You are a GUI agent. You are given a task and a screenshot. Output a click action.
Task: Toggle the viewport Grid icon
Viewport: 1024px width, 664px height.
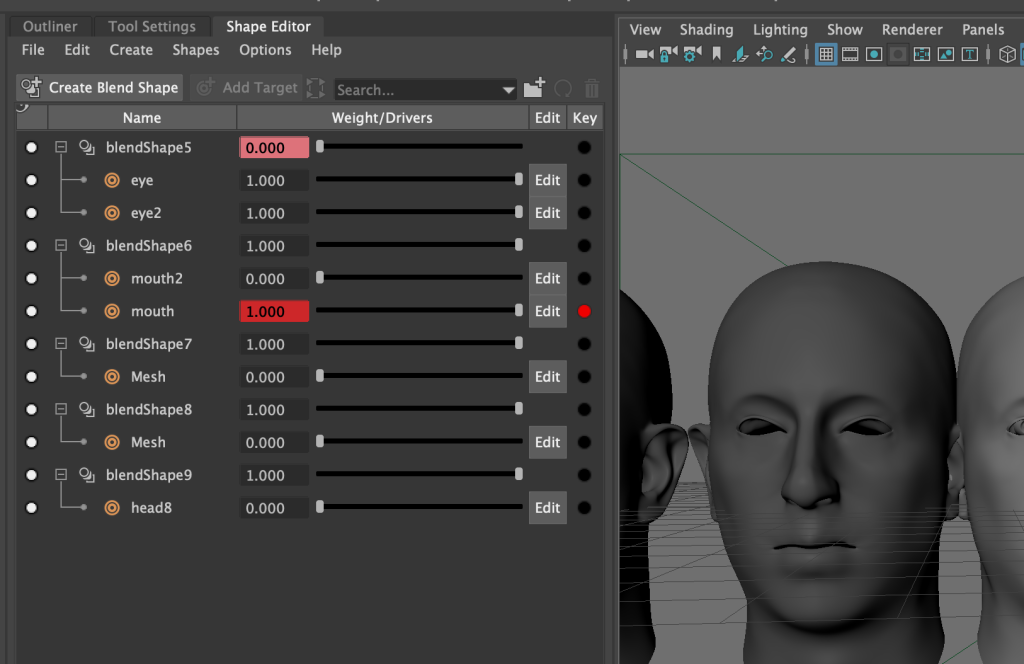(826, 54)
